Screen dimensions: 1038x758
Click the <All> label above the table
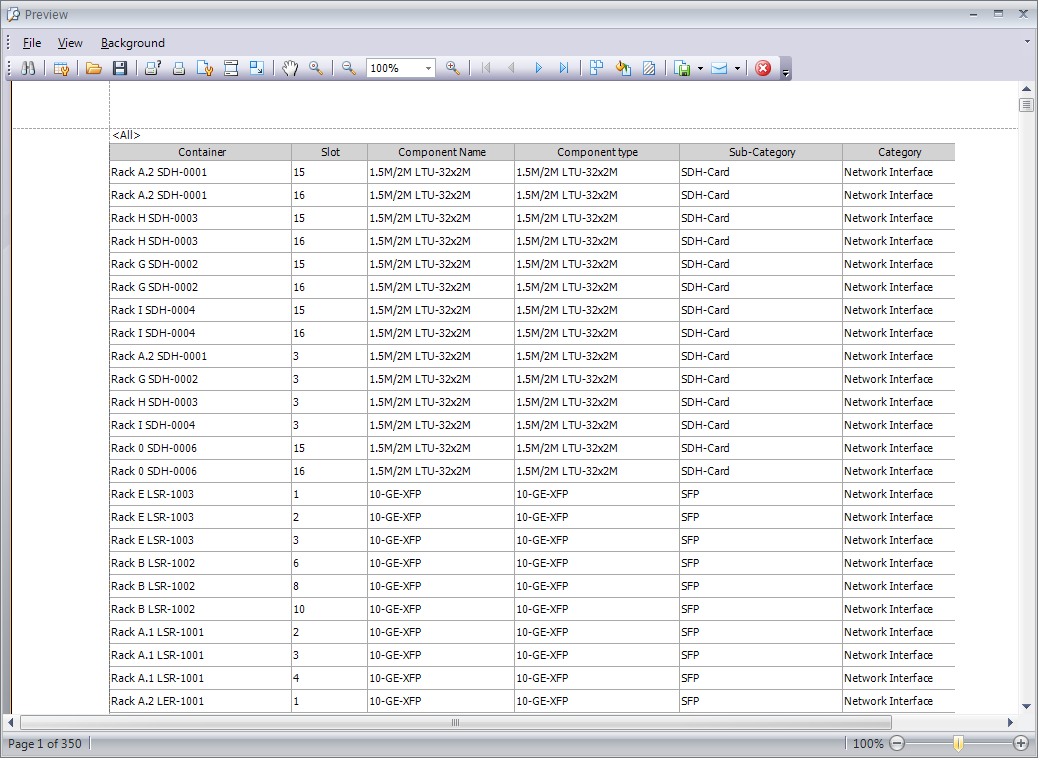tap(126, 135)
